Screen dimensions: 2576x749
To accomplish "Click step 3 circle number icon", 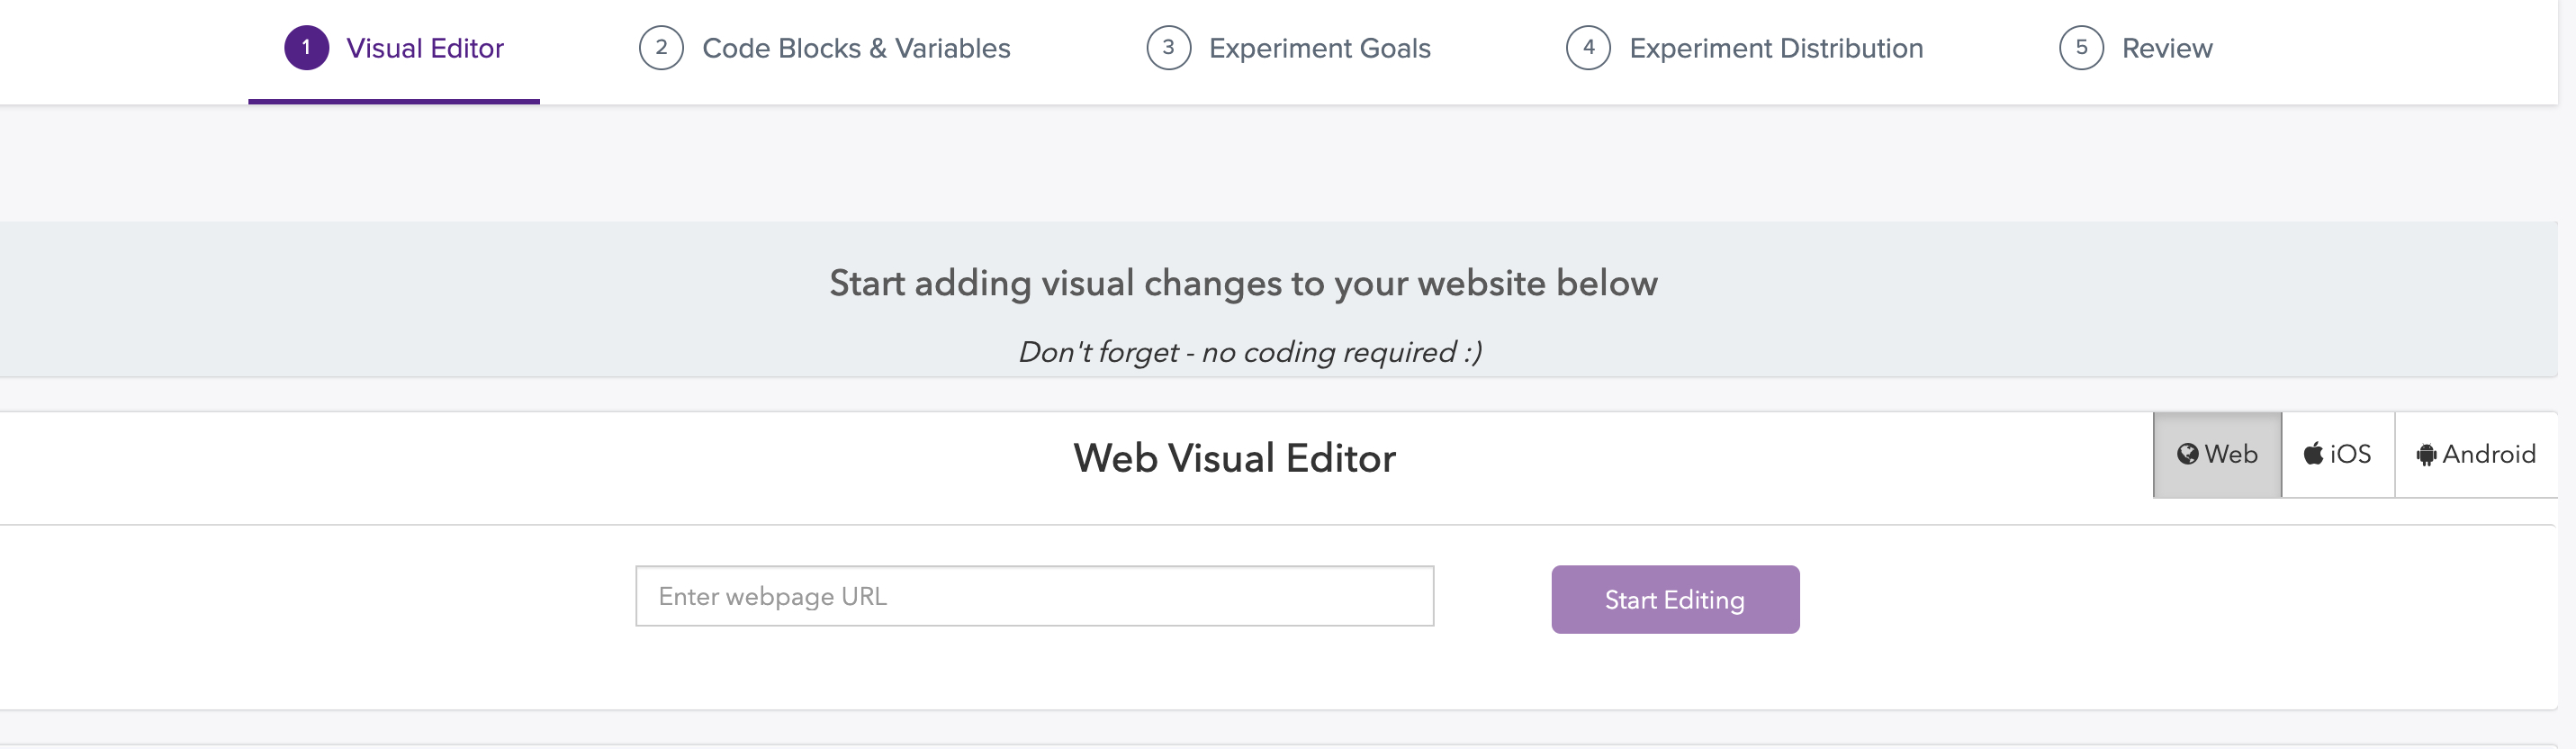I will click(x=1168, y=48).
